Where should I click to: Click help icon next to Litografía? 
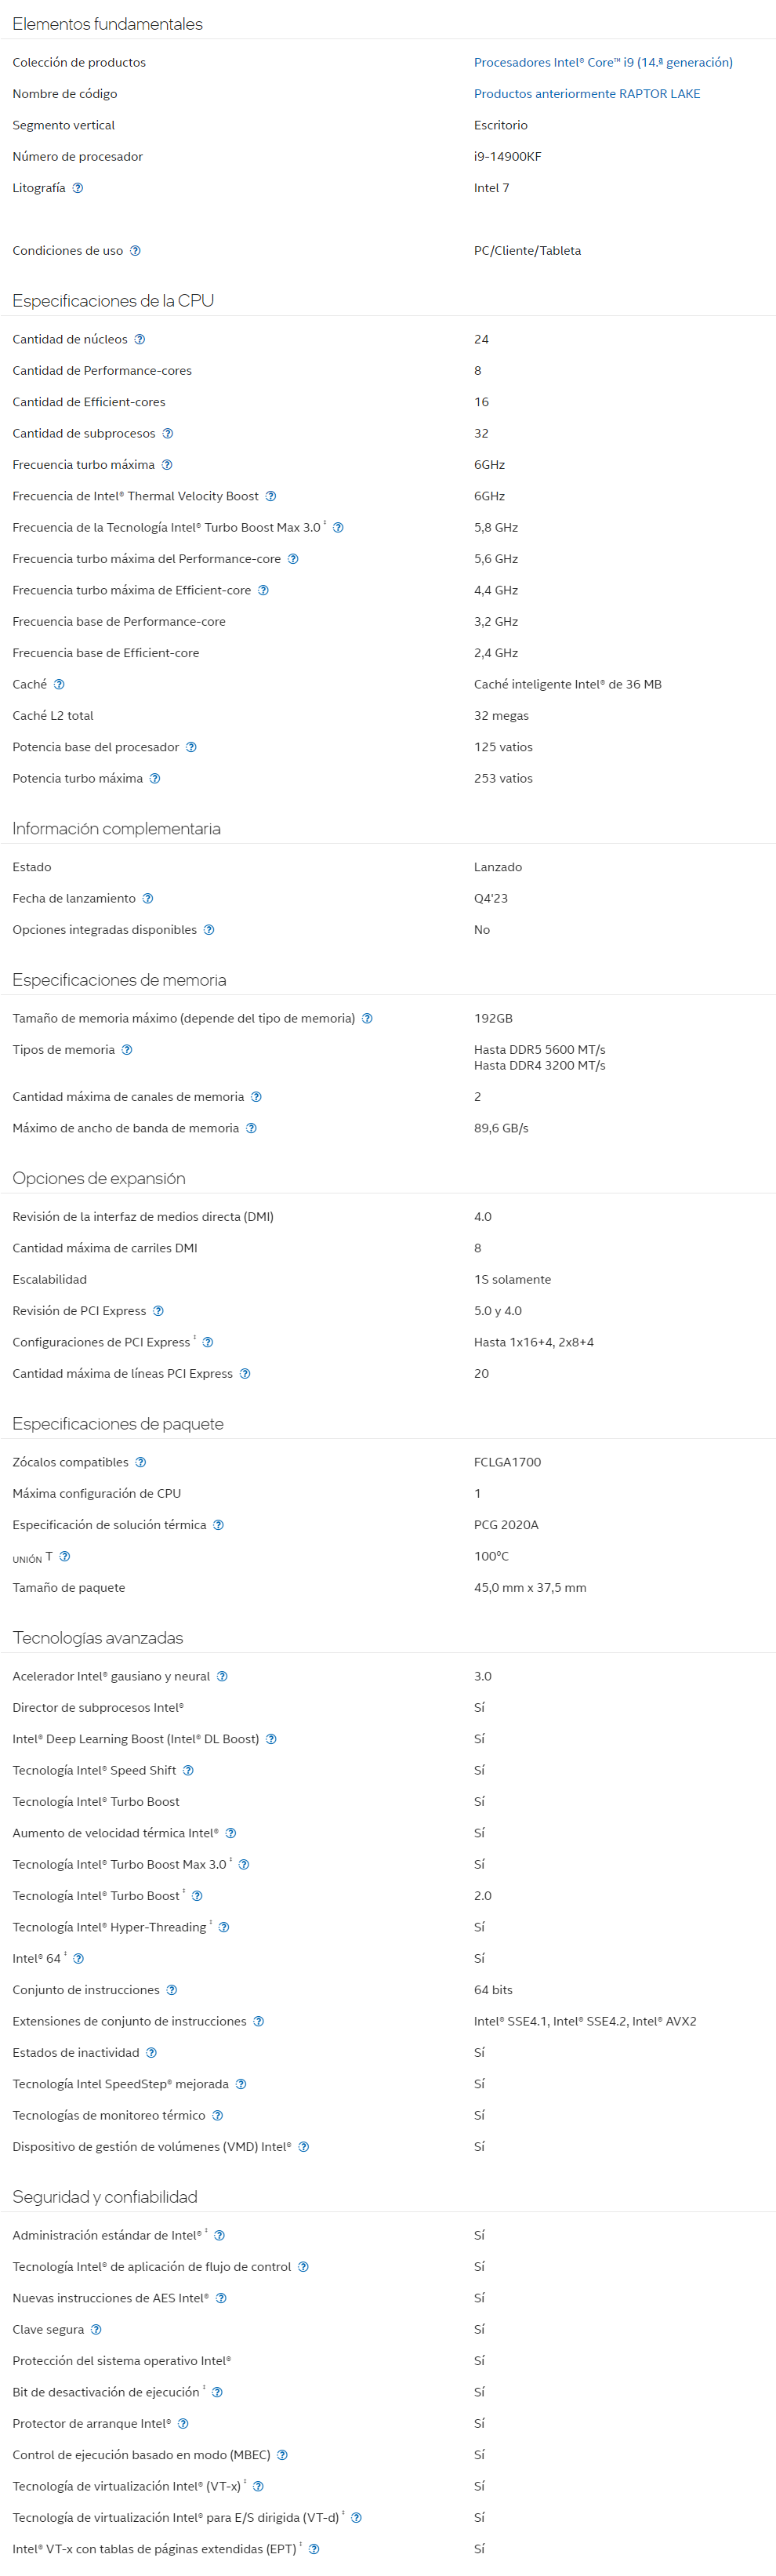tap(78, 188)
